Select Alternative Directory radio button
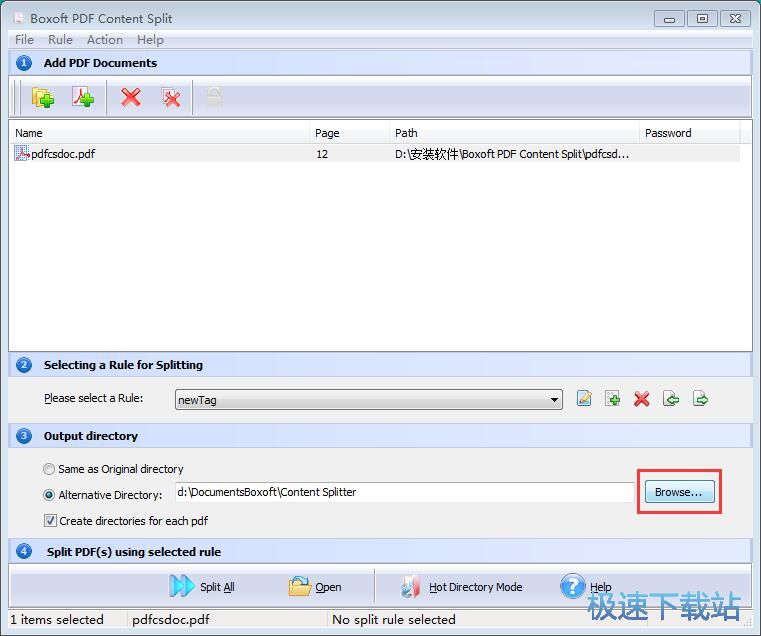The width and height of the screenshot is (761, 636). (49, 495)
